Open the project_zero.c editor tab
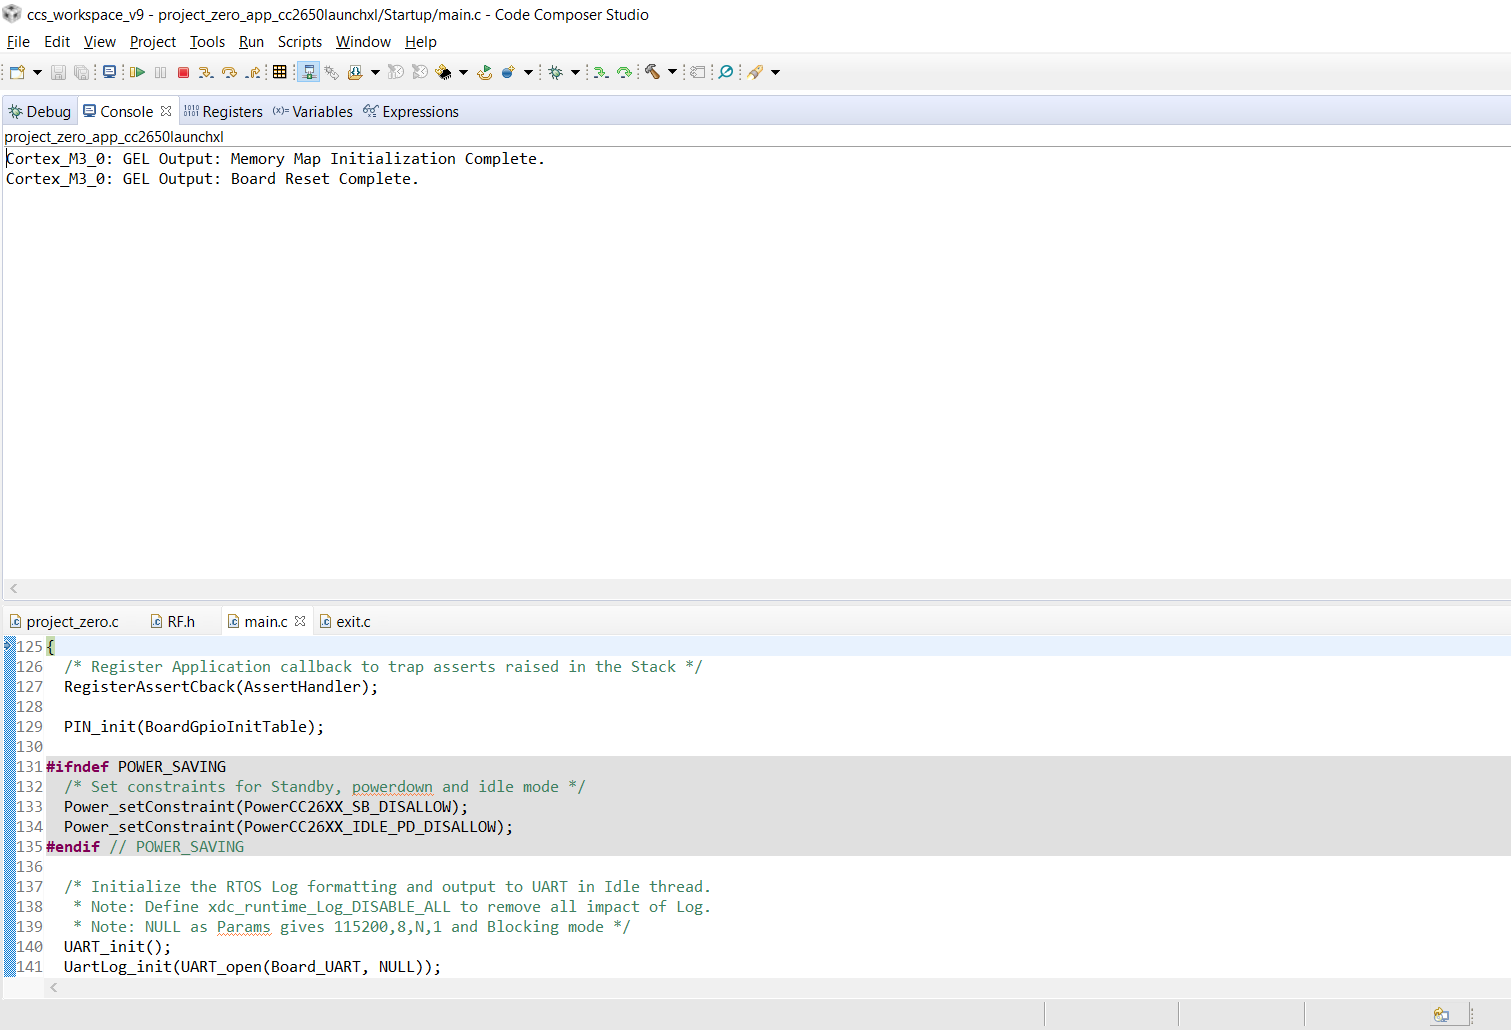1511x1030 pixels. [64, 622]
